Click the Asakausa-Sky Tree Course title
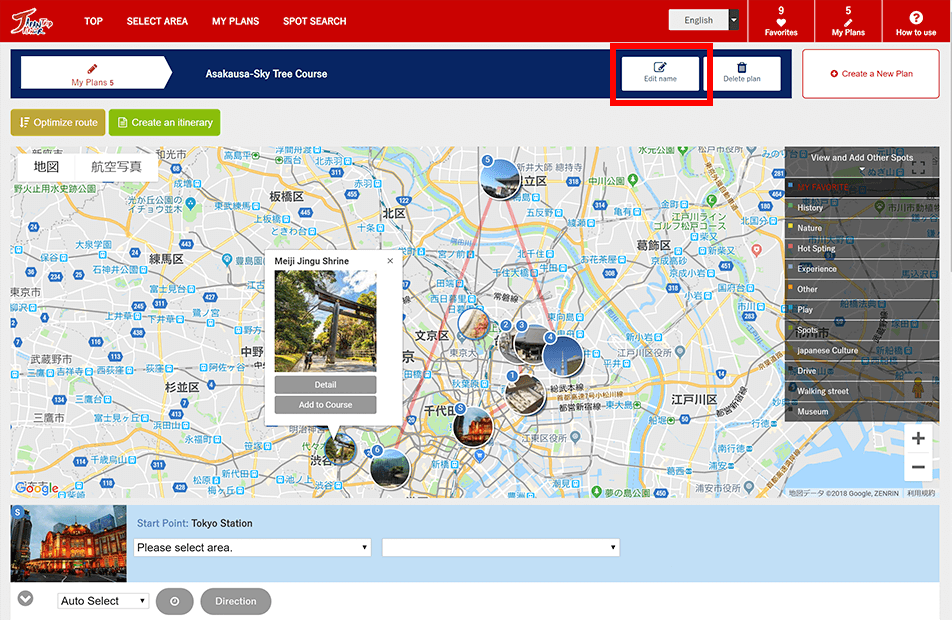Screen dimensions: 952x620 point(267,74)
